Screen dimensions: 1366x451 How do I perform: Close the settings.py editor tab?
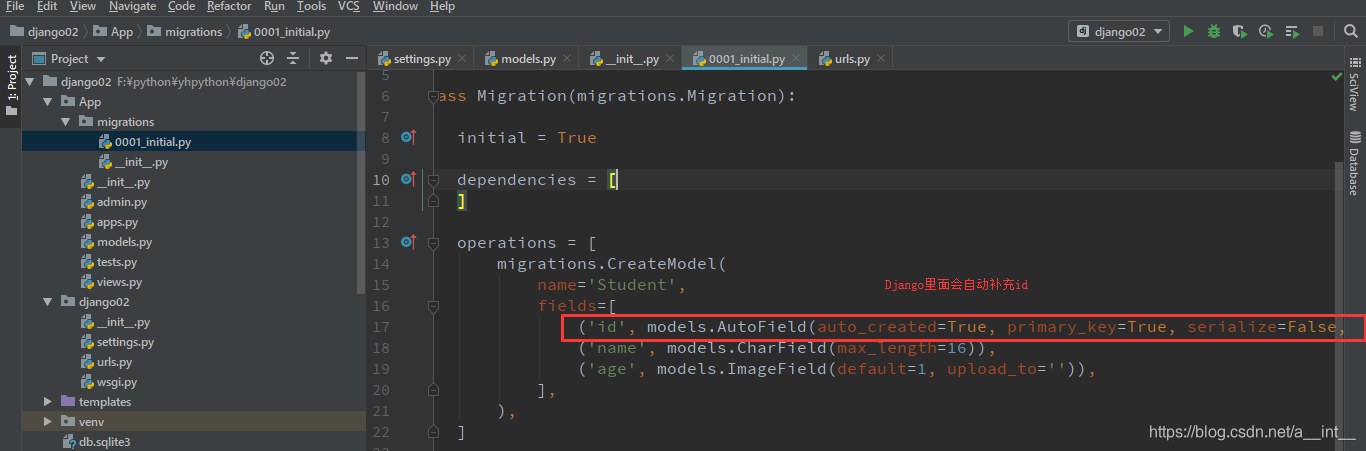[462, 59]
